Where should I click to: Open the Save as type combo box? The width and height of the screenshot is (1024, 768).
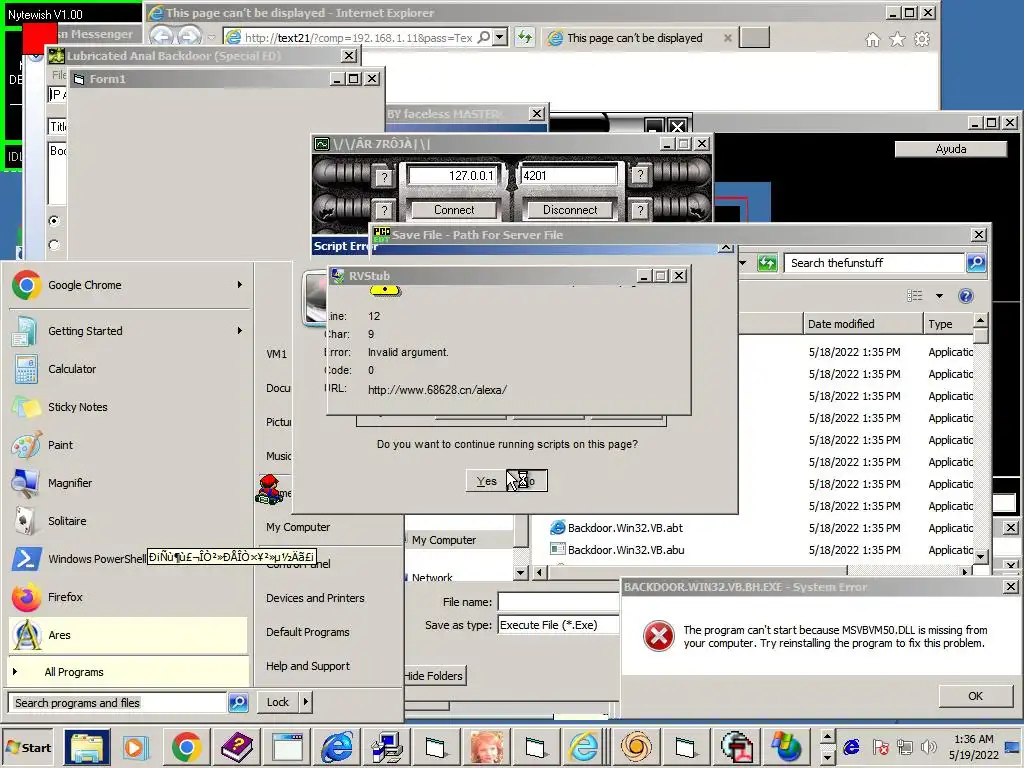tap(558, 625)
